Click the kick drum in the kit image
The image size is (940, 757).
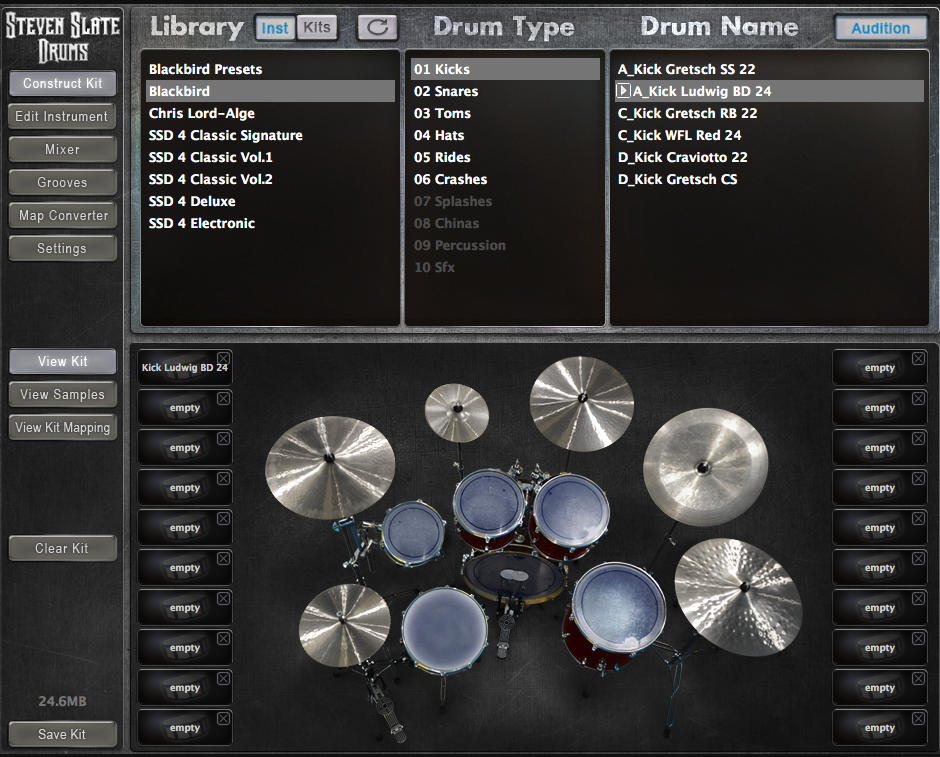(x=514, y=576)
